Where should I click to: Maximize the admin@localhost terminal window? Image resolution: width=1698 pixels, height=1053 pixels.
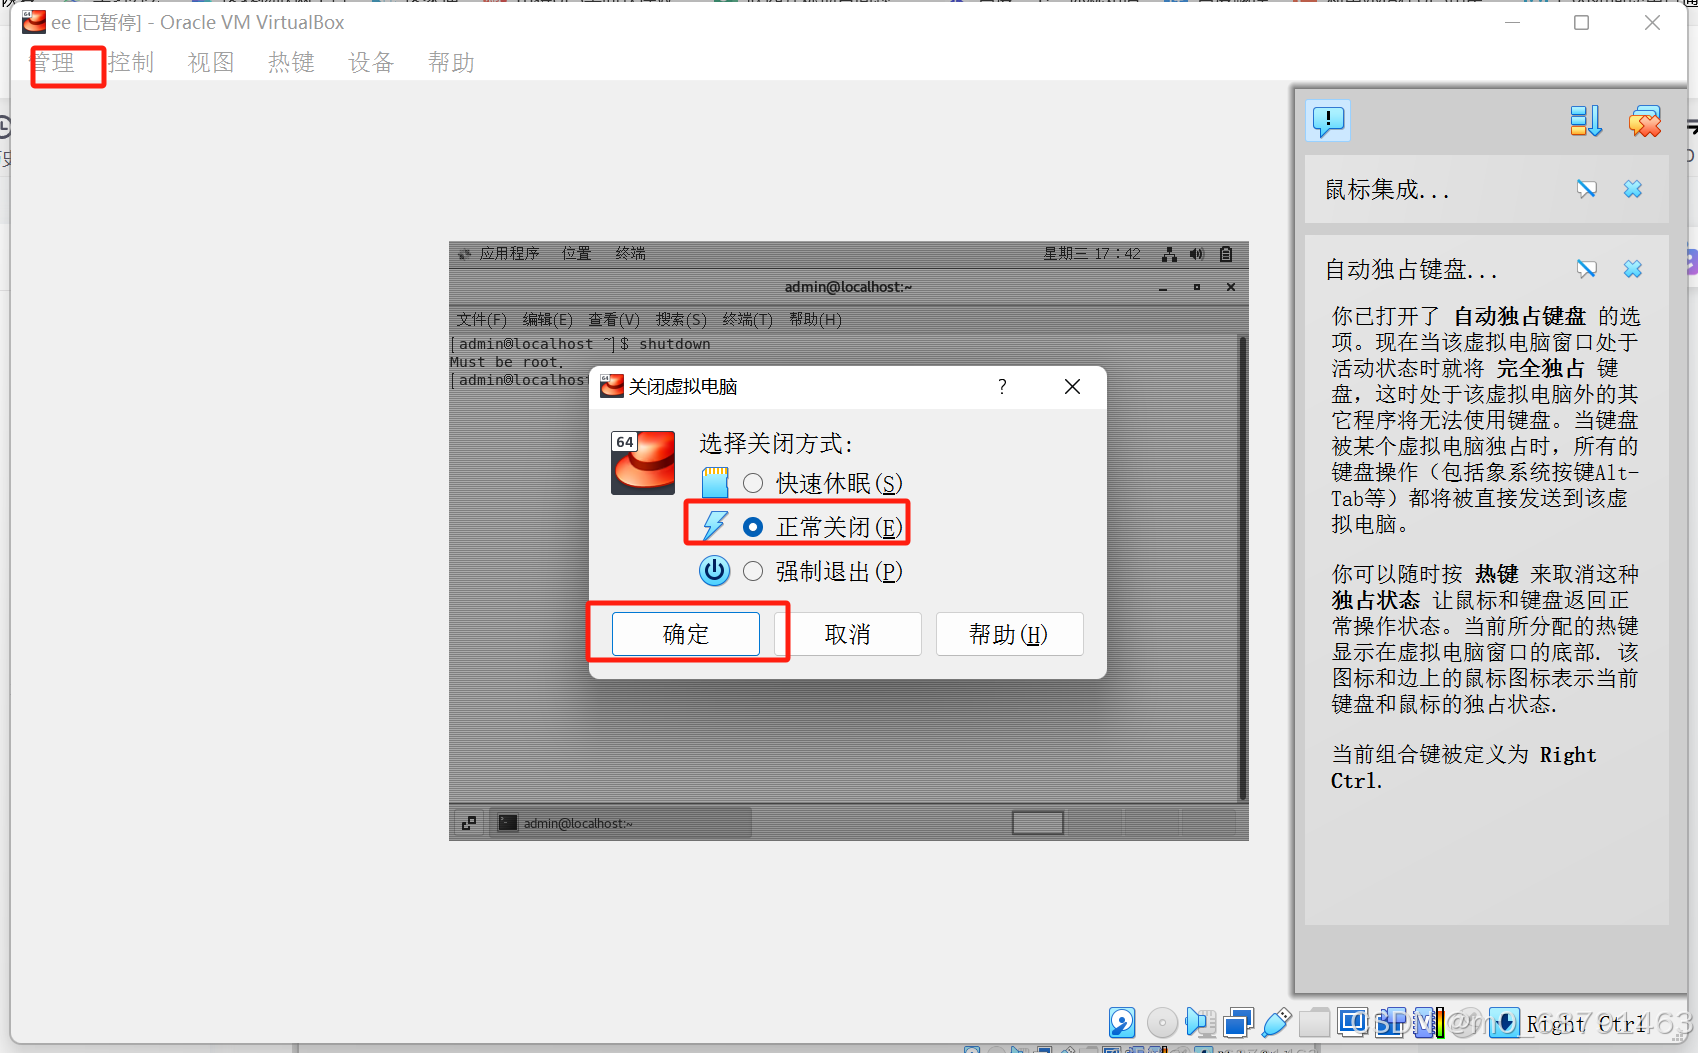[x=1197, y=288]
